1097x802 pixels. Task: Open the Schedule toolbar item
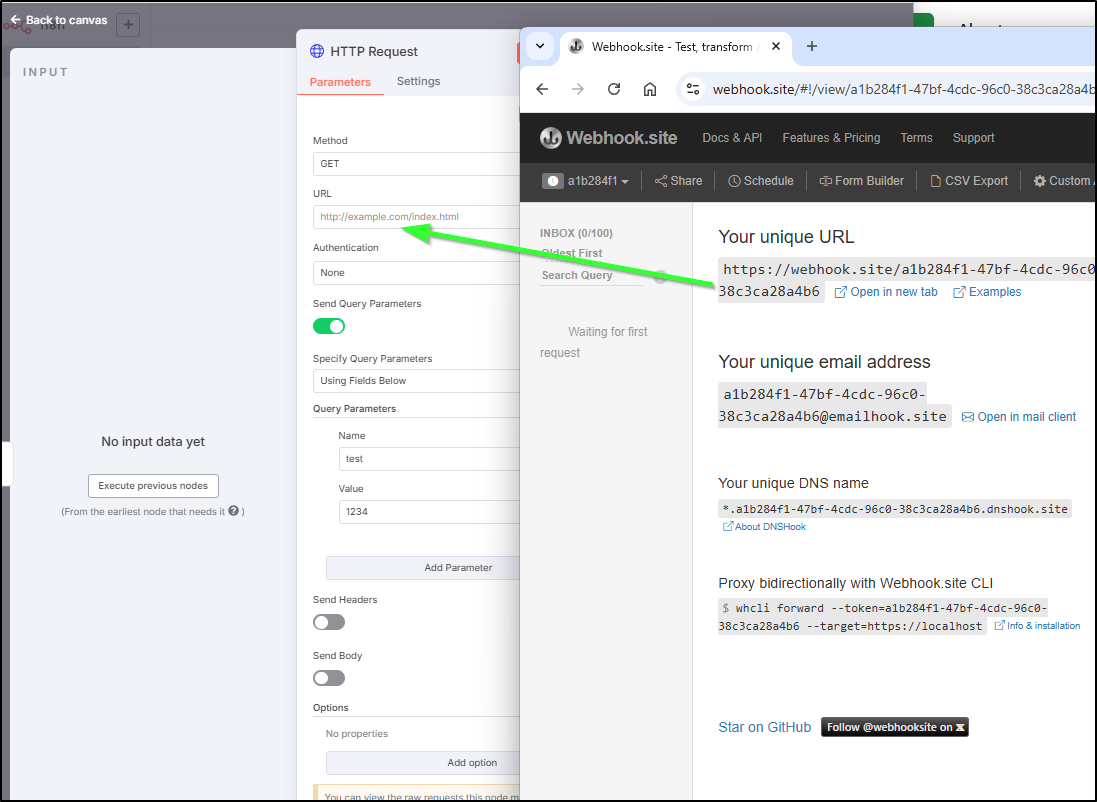point(760,181)
